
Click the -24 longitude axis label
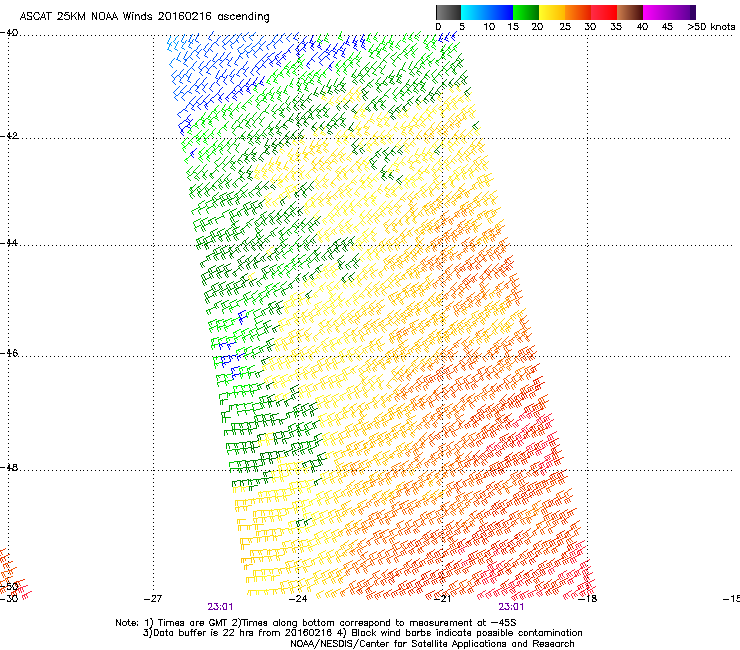(x=298, y=599)
